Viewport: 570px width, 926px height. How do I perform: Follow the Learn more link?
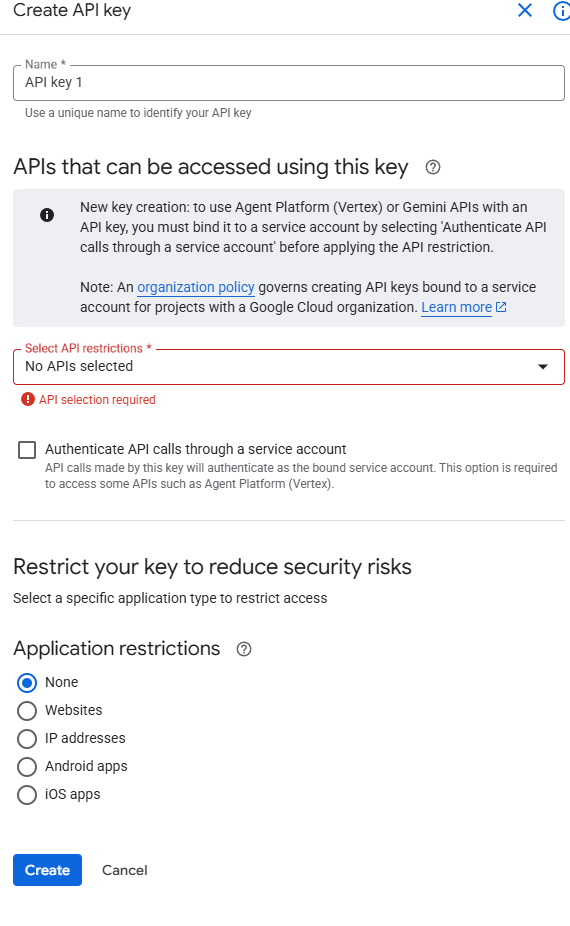tap(456, 307)
